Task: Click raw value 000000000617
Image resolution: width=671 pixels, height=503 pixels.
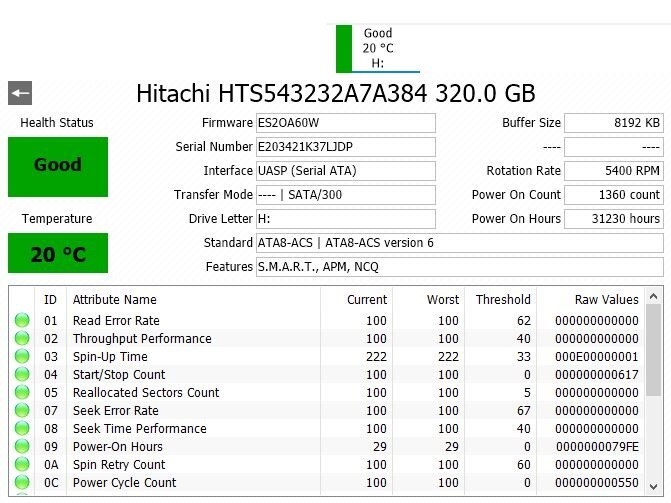Action: (x=597, y=375)
